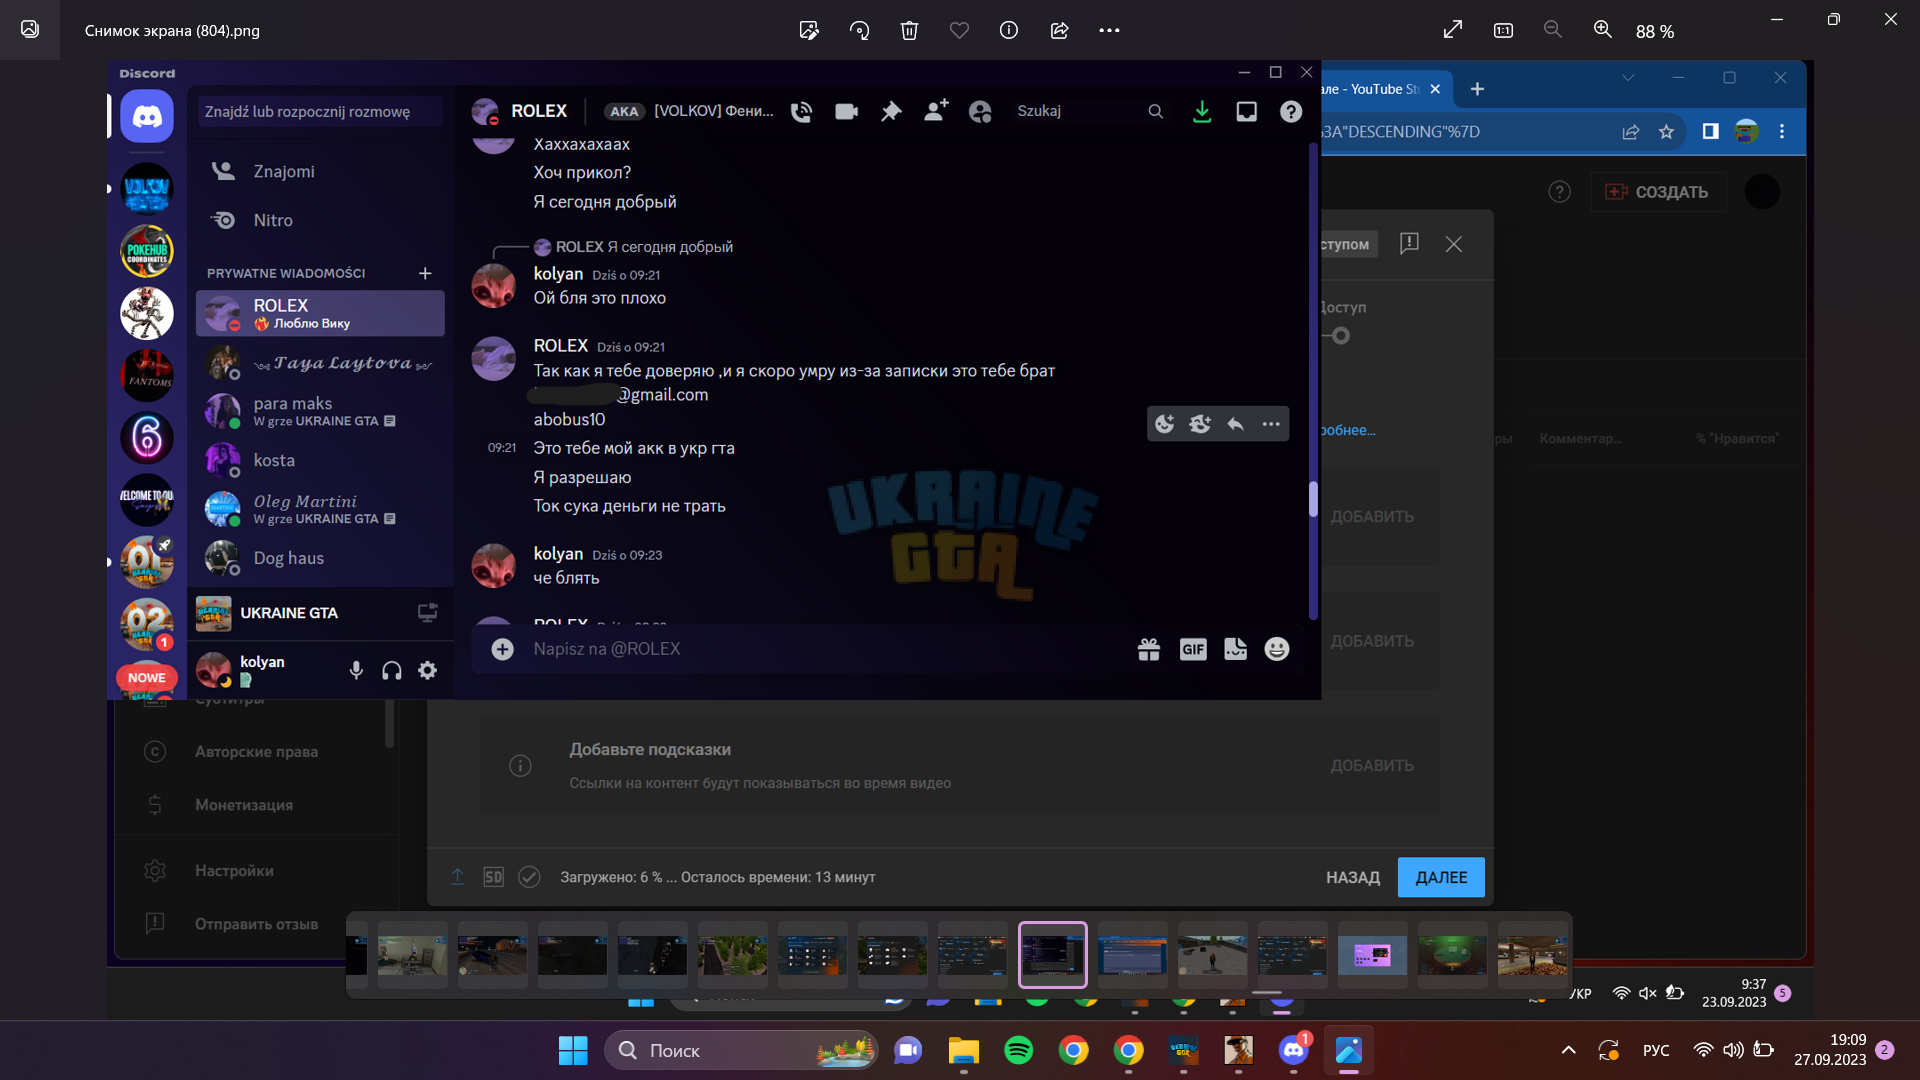Screen dimensions: 1920x1080
Task: Add a reaction to the hovered message
Action: [x=1165, y=424]
